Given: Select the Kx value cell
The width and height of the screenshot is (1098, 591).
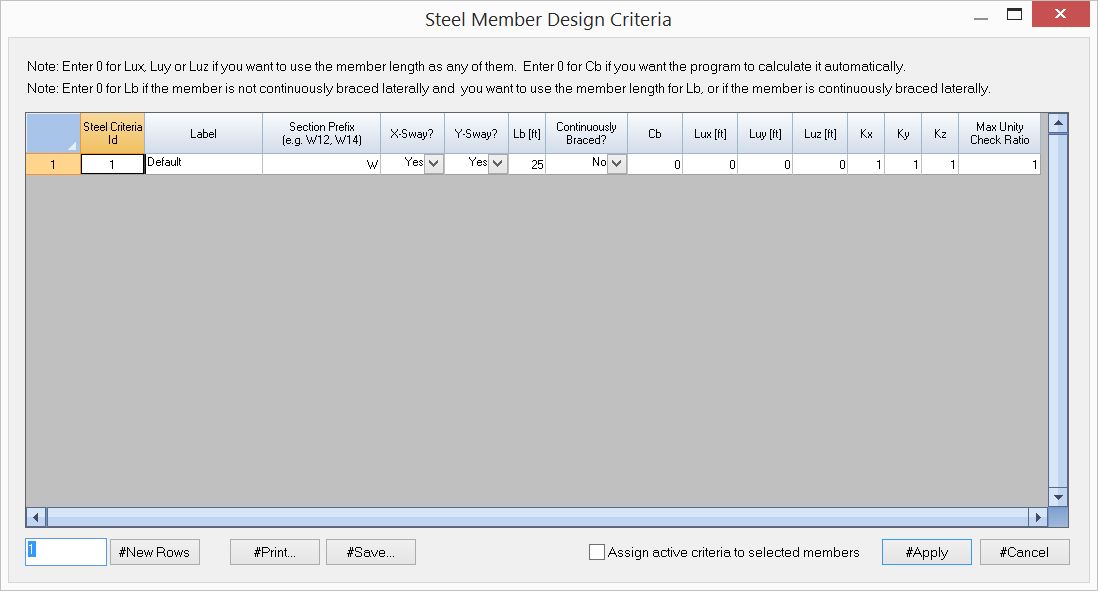Looking at the screenshot, I should point(865,163).
